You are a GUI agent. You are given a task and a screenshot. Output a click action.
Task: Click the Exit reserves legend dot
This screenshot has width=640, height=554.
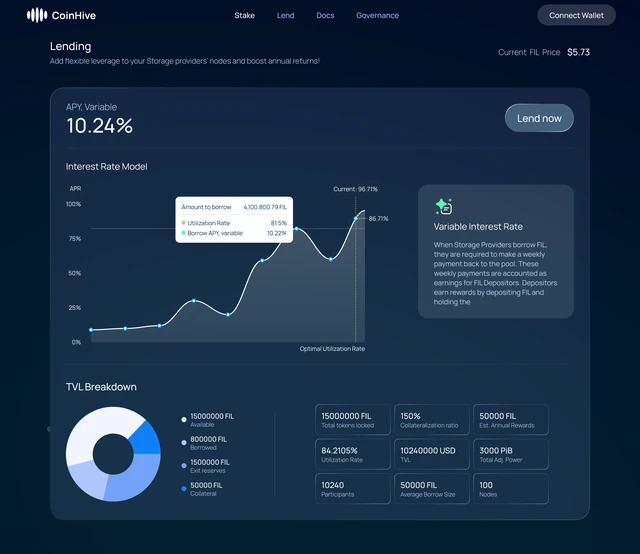click(184, 465)
